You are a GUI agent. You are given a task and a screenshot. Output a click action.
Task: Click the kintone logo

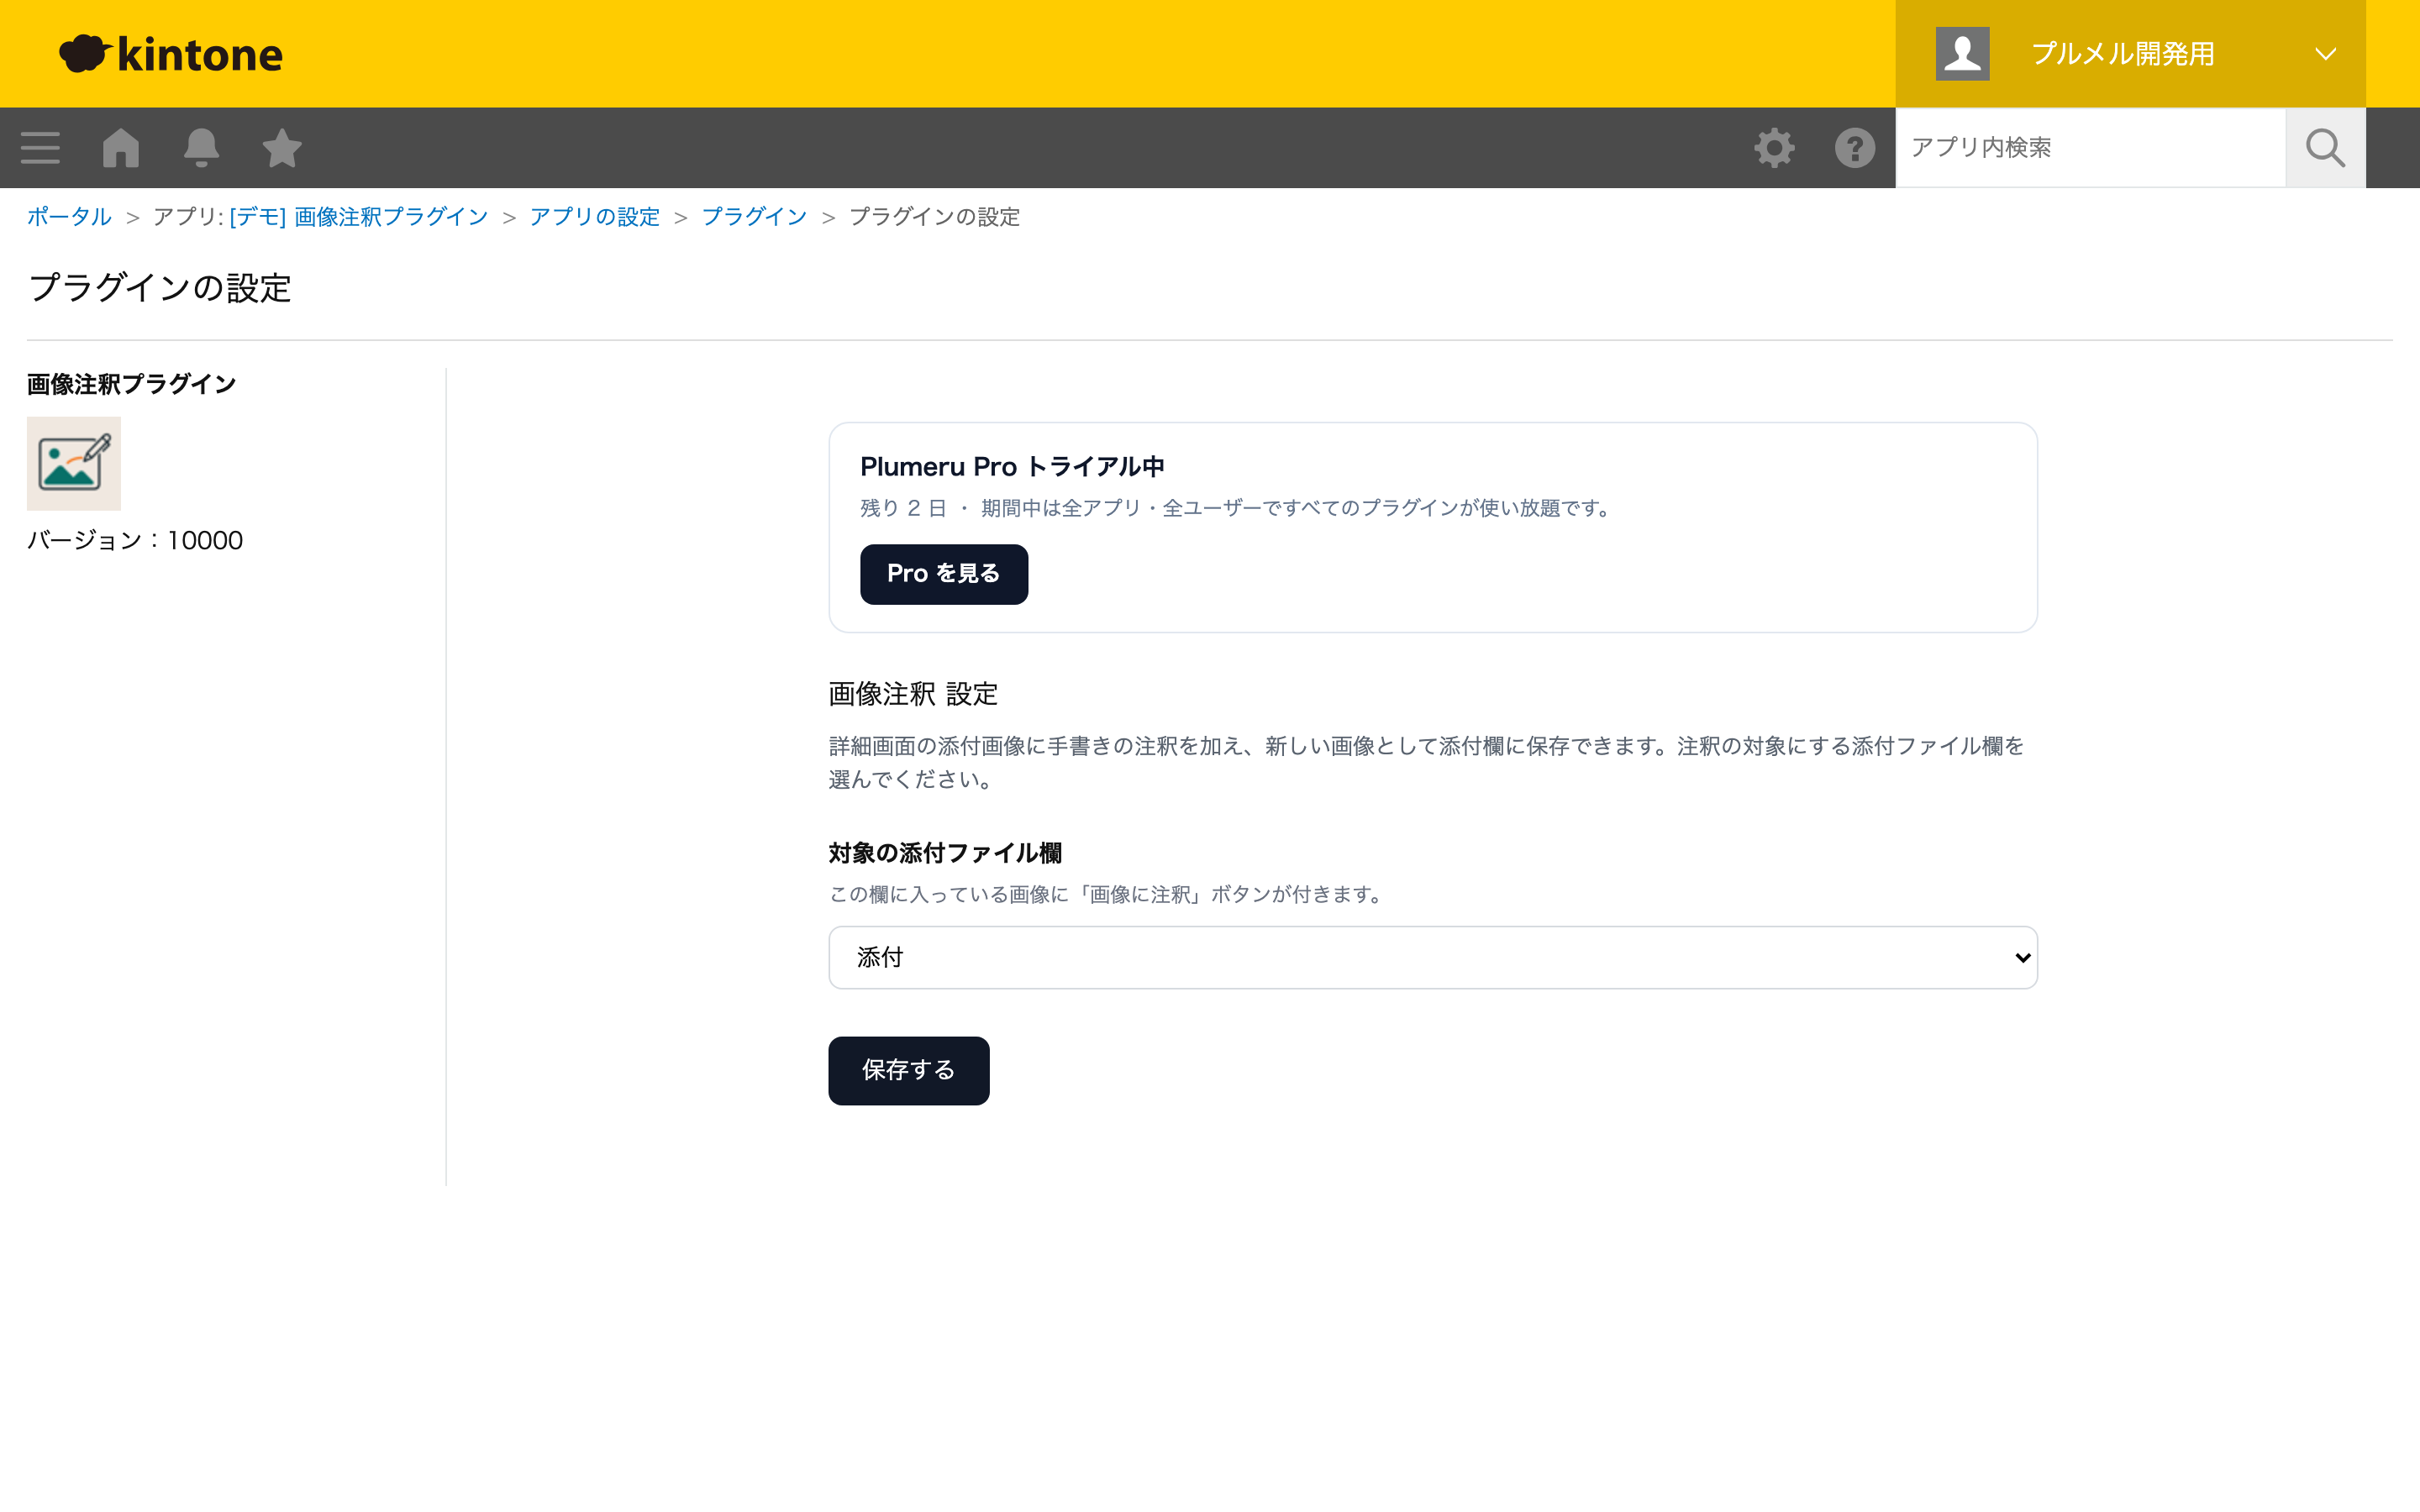click(x=171, y=54)
